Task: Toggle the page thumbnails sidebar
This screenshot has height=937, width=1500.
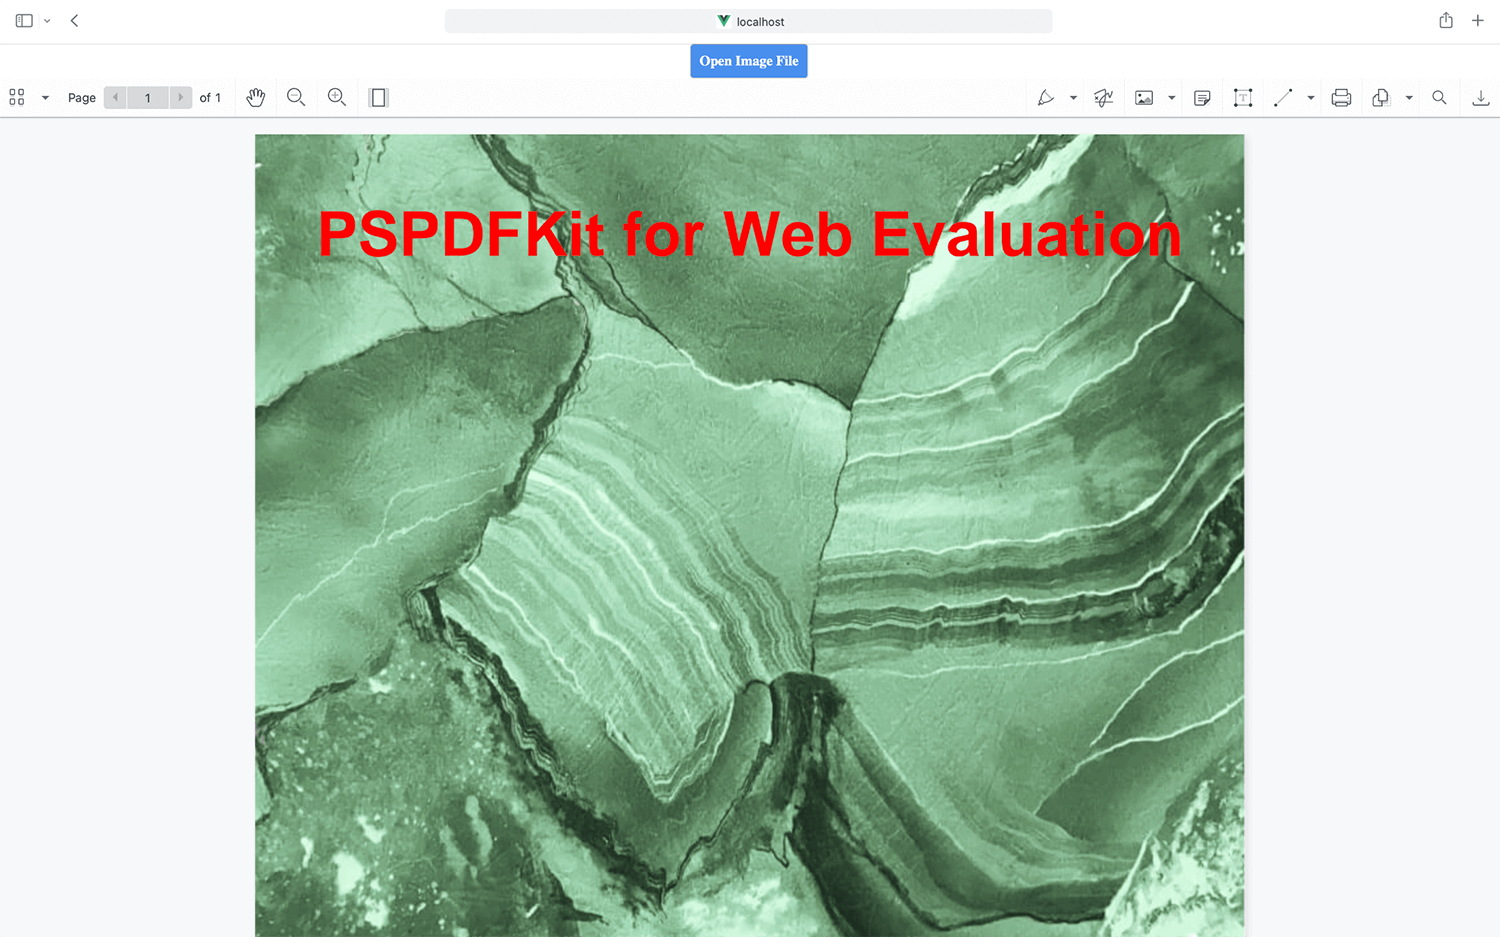Action: (16, 97)
